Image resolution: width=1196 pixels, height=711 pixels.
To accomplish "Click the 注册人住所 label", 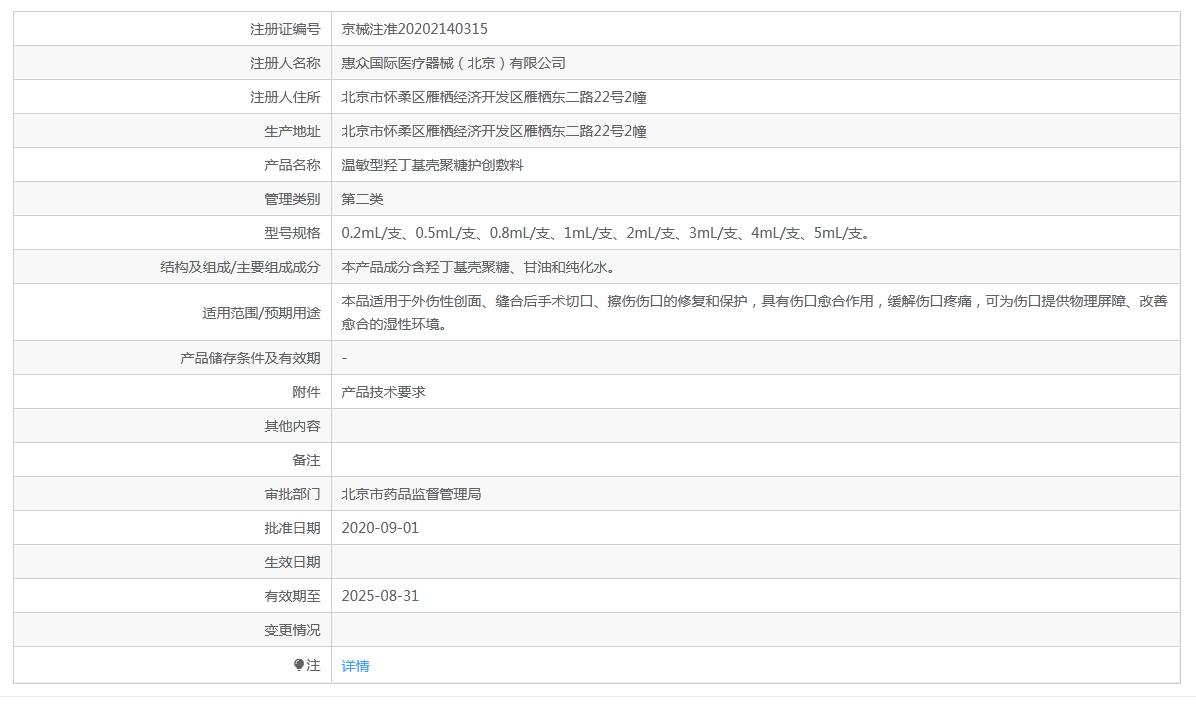I will (x=285, y=98).
